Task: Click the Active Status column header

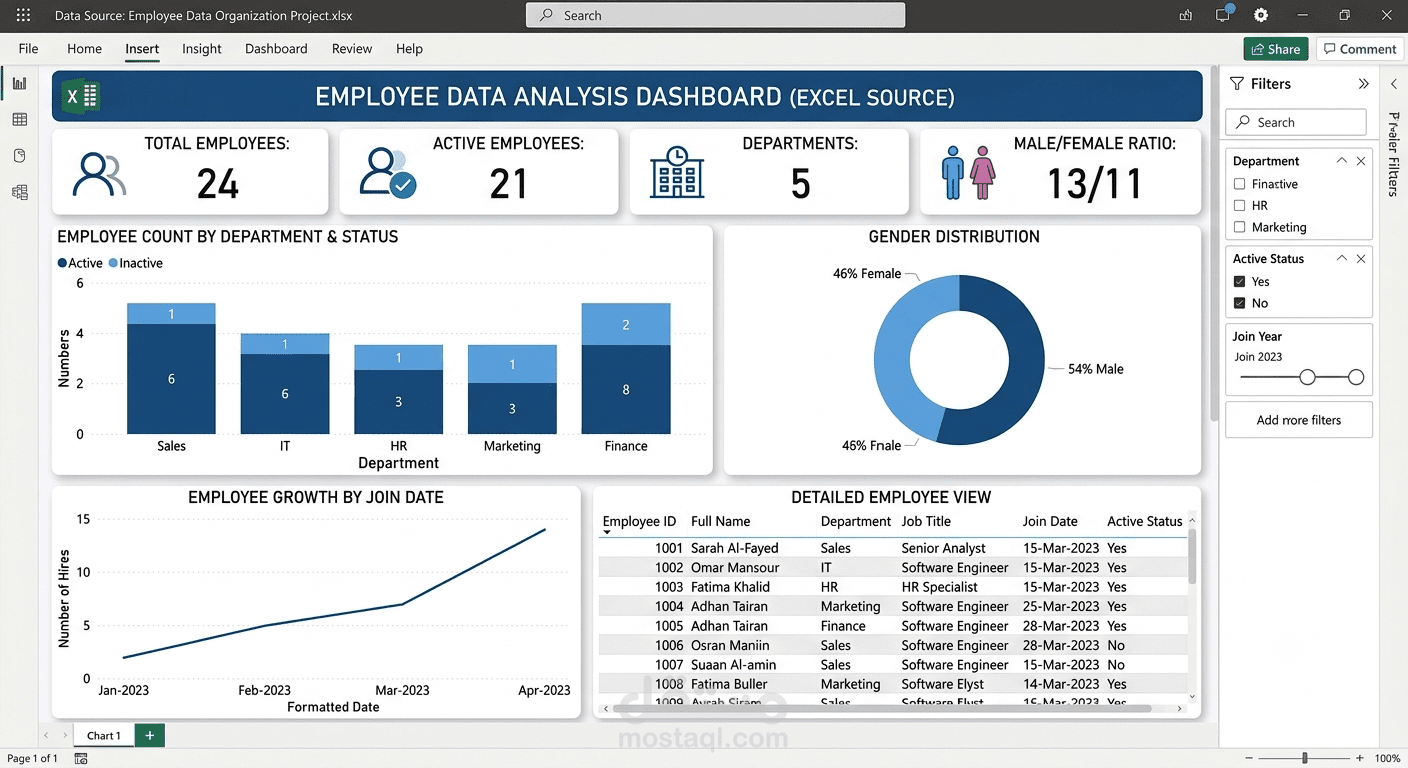Action: (1145, 521)
